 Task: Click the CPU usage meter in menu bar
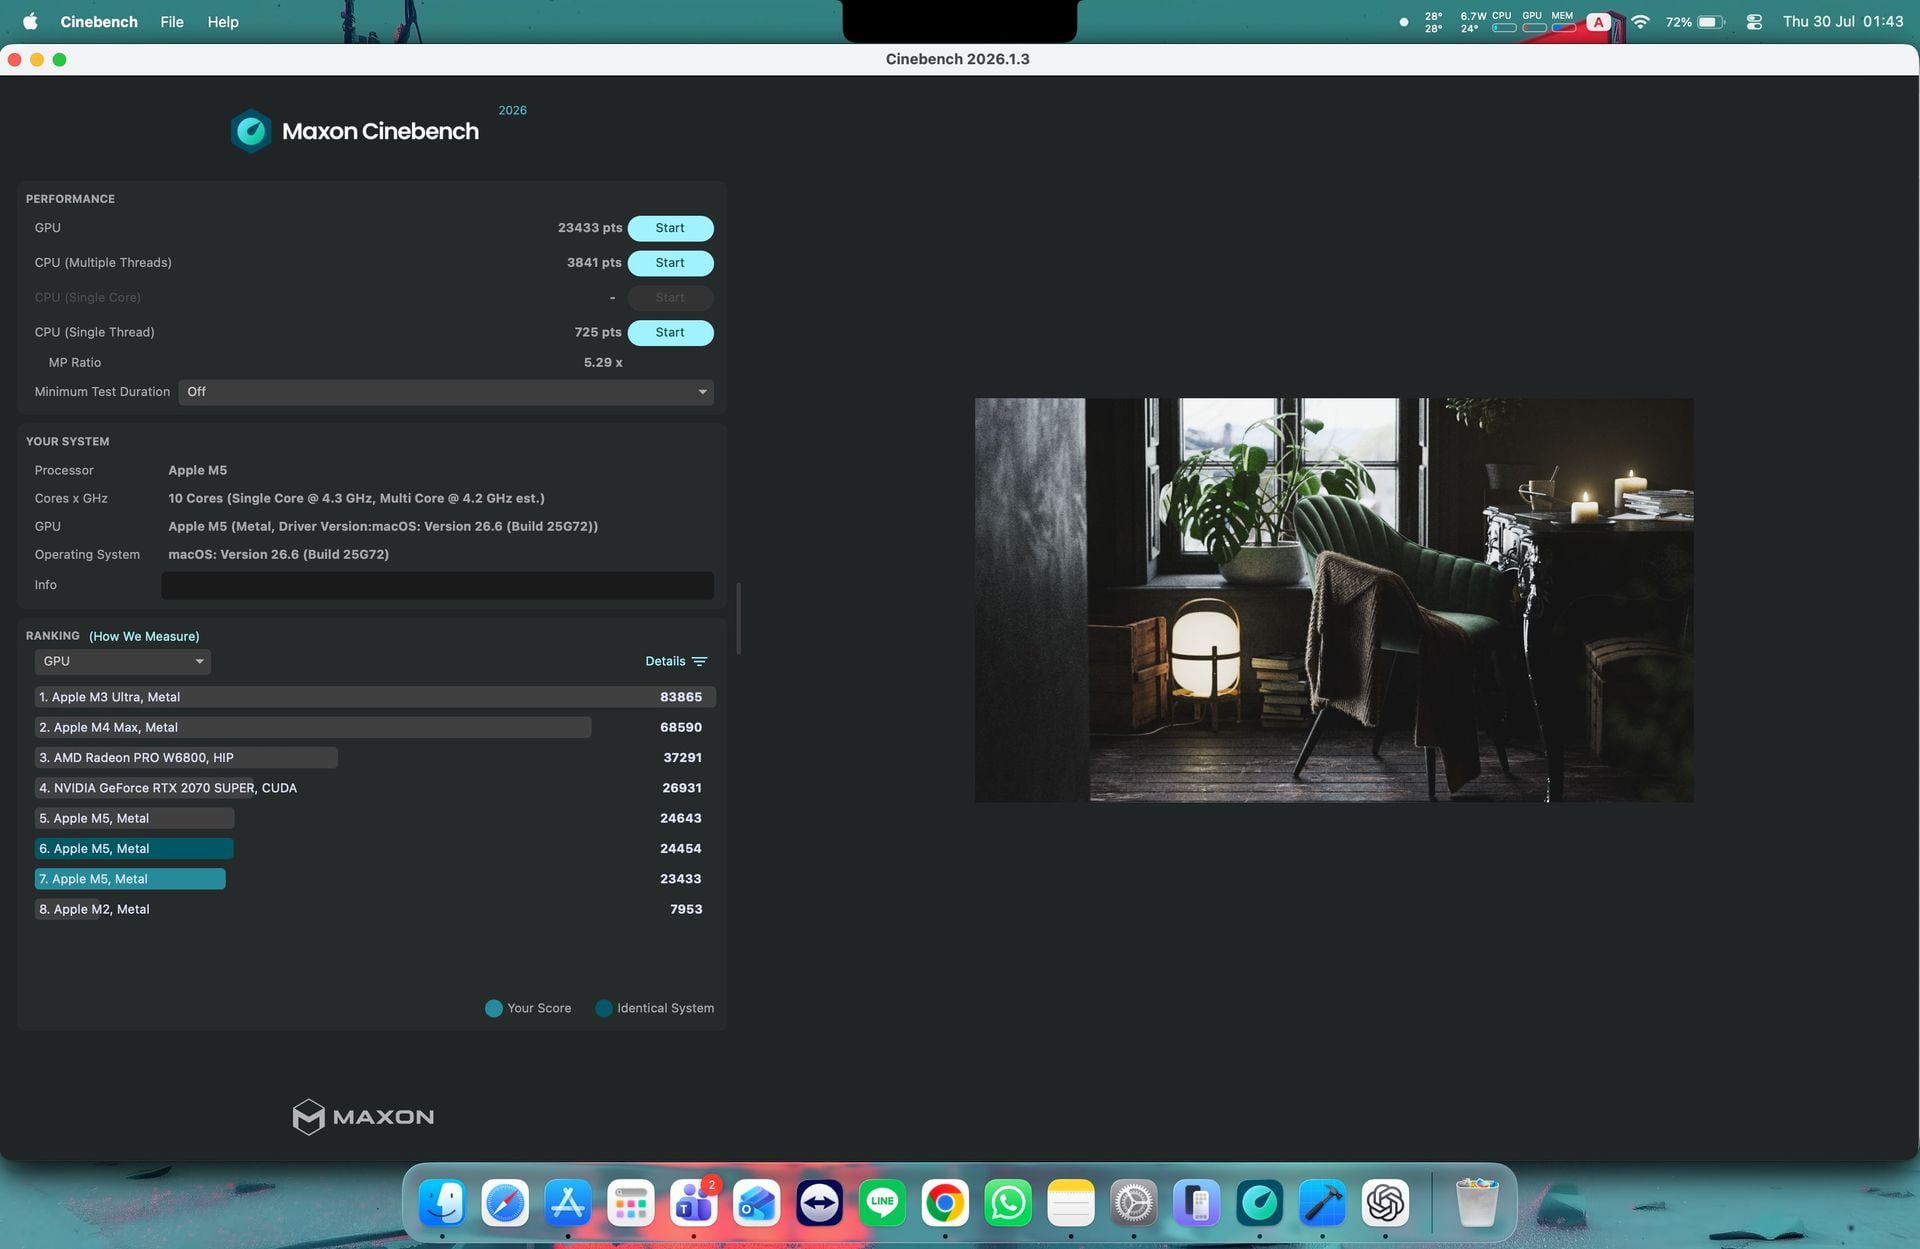point(1503,22)
